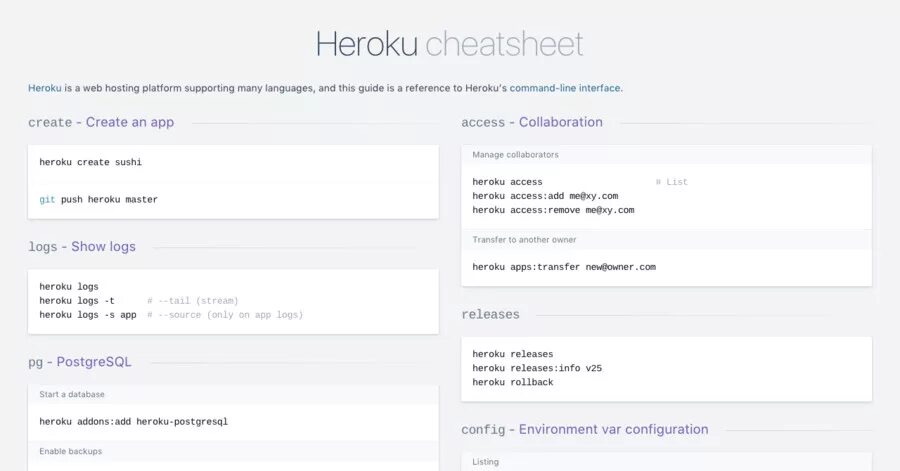Viewport: 900px width, 471px height.
Task: Click the "heroku logs -s app" line
Action: (x=88, y=314)
